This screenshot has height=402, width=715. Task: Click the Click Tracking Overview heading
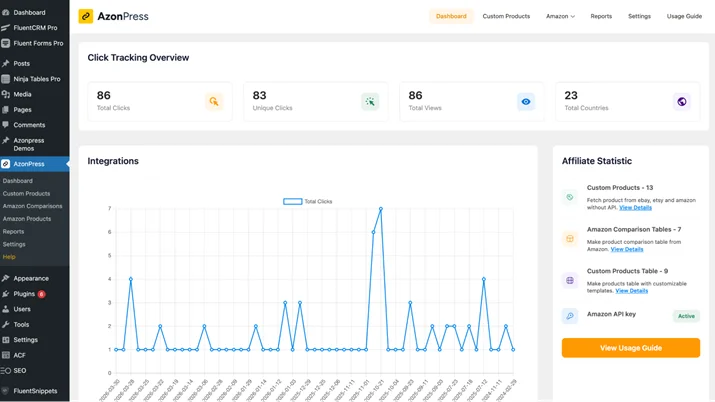click(138, 58)
